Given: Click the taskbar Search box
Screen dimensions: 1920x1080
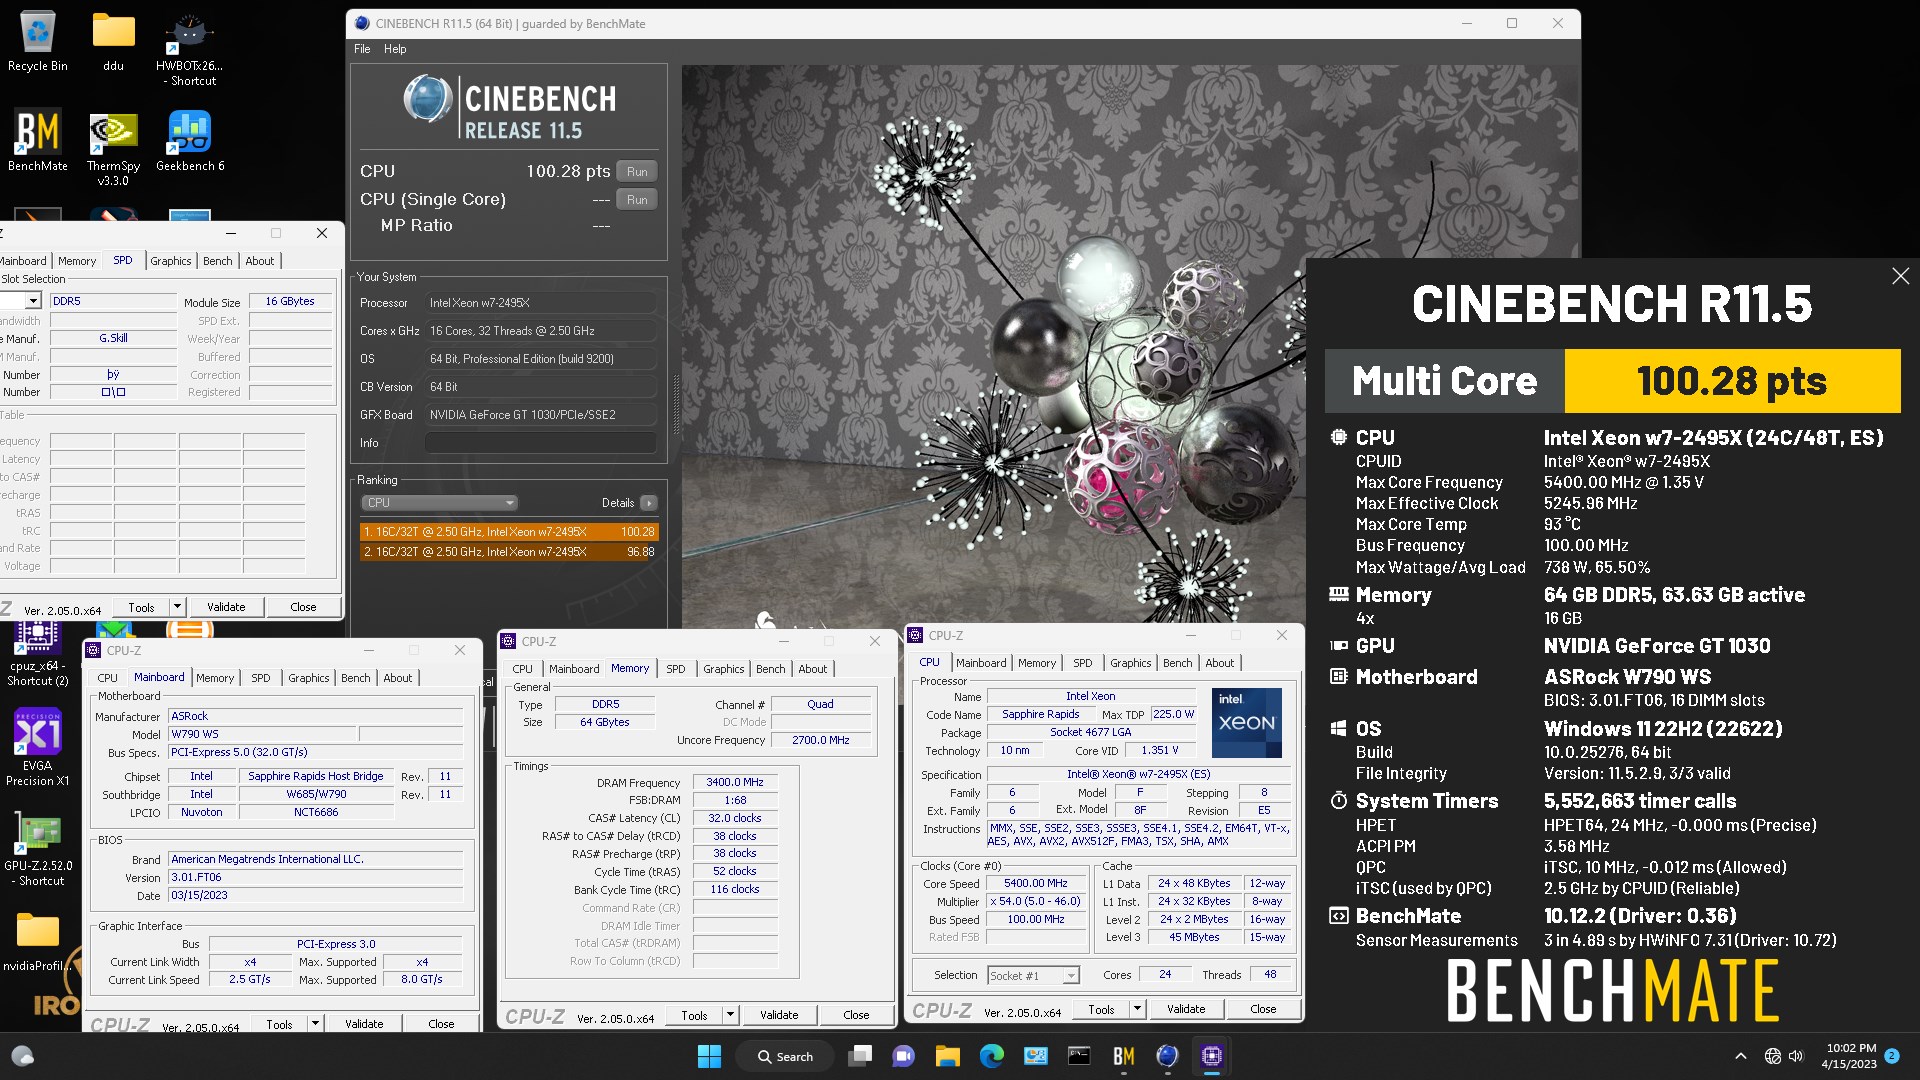Looking at the screenshot, I should pyautogui.click(x=785, y=1056).
